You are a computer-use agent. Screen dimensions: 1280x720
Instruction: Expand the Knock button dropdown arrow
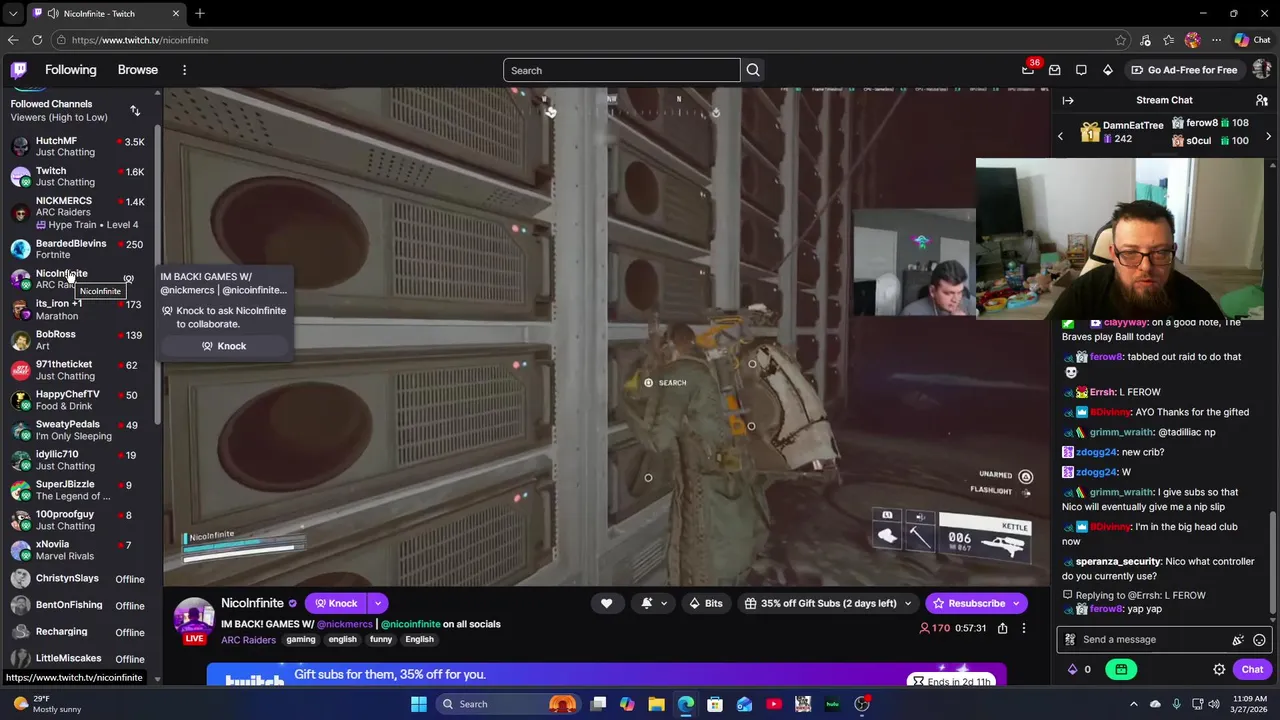click(377, 603)
